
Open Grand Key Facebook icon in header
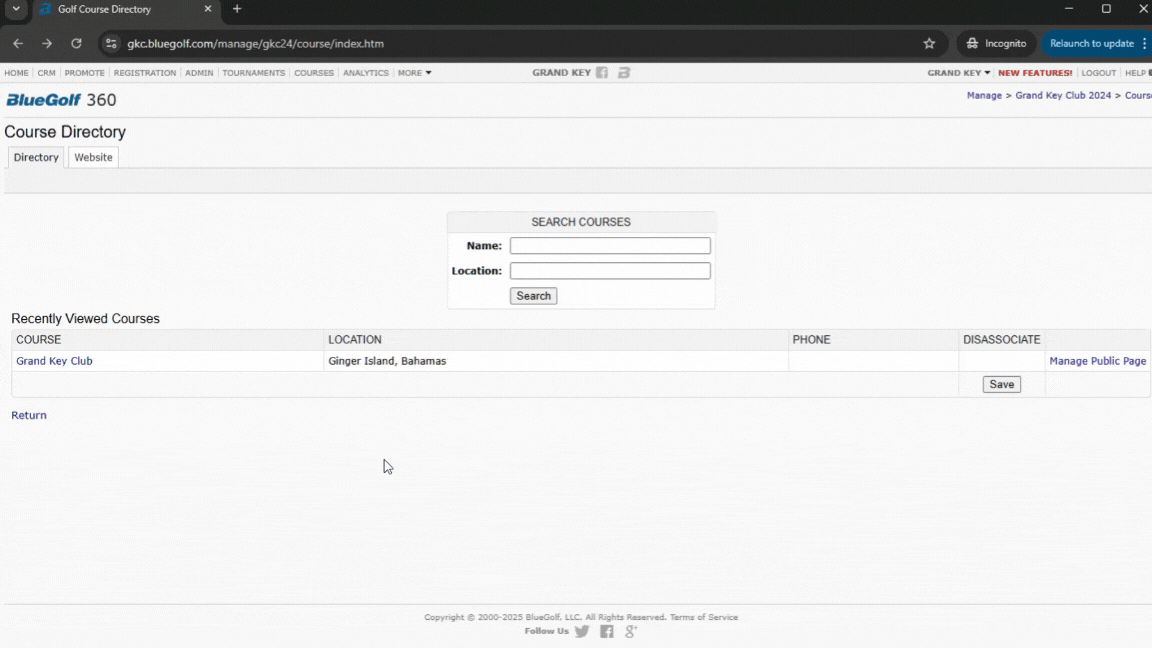602,73
